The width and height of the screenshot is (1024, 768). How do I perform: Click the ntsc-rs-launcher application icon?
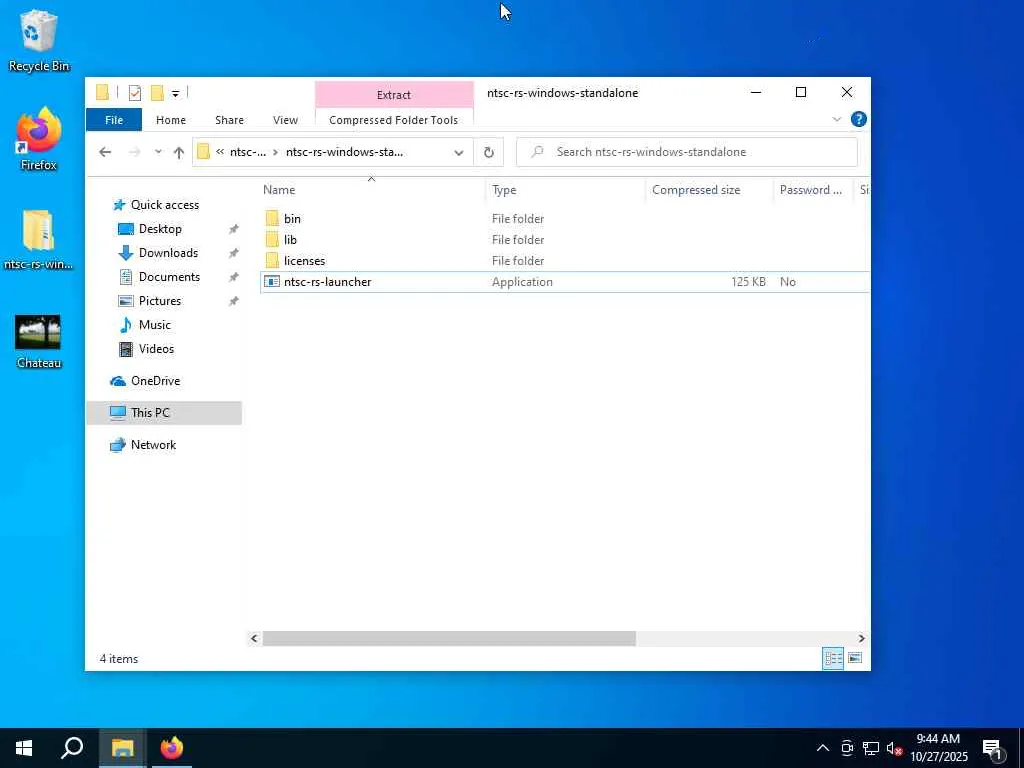point(272,282)
